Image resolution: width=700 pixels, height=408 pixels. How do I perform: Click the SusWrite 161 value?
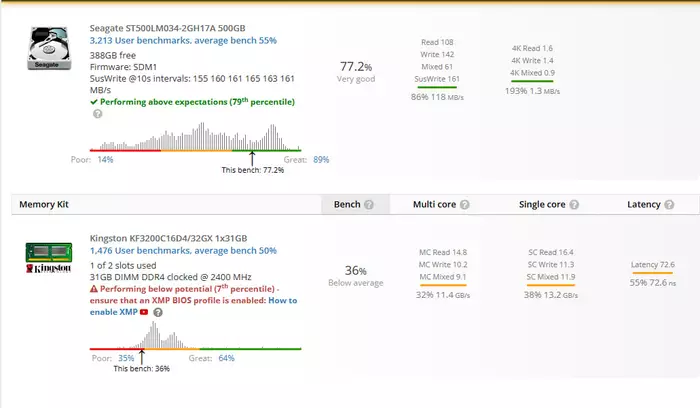(437, 79)
